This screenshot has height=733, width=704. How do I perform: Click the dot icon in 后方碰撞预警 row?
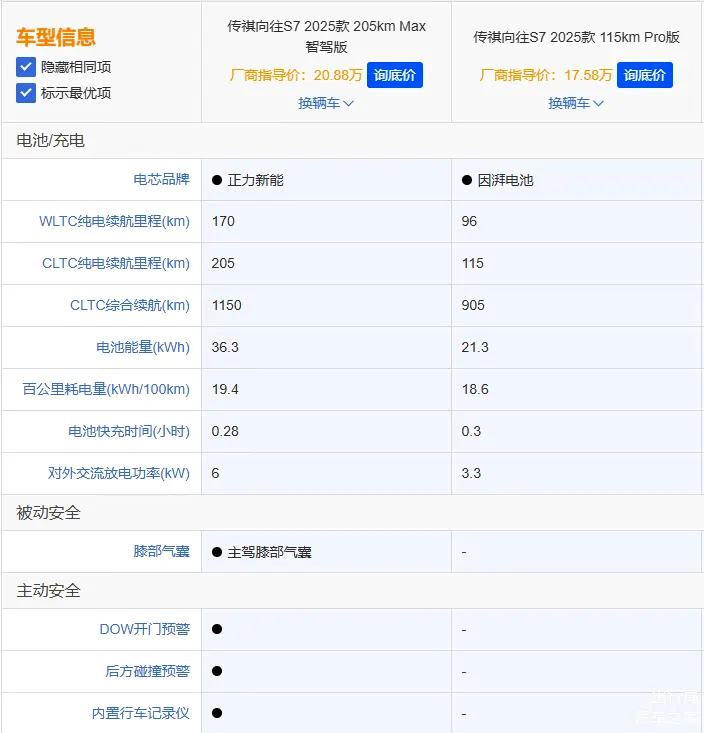[x=217, y=671]
